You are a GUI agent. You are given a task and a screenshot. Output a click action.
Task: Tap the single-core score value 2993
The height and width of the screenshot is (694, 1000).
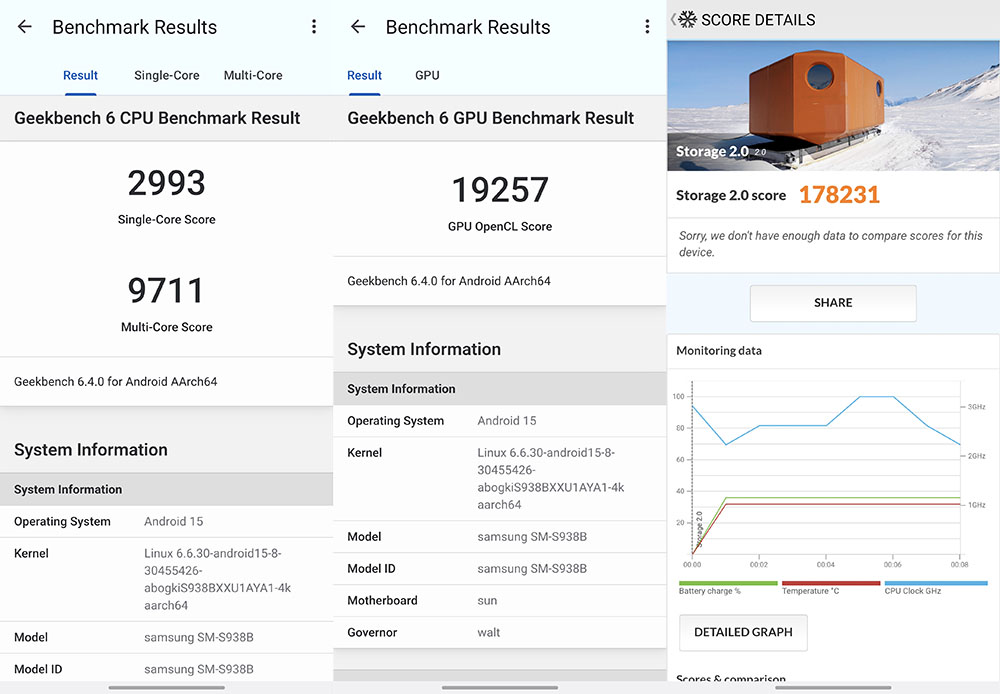166,183
